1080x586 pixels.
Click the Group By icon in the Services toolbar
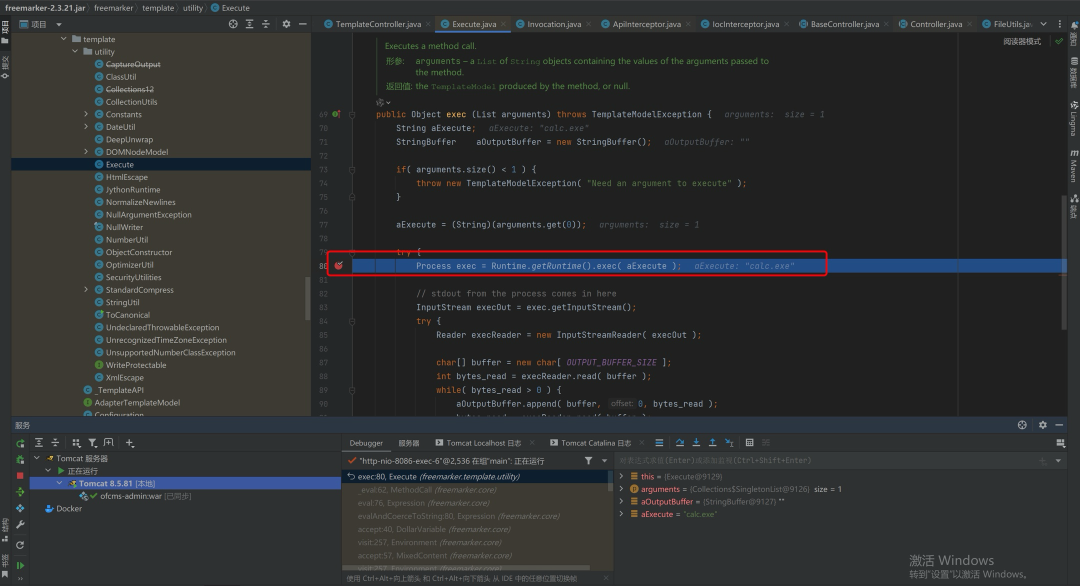(76, 443)
